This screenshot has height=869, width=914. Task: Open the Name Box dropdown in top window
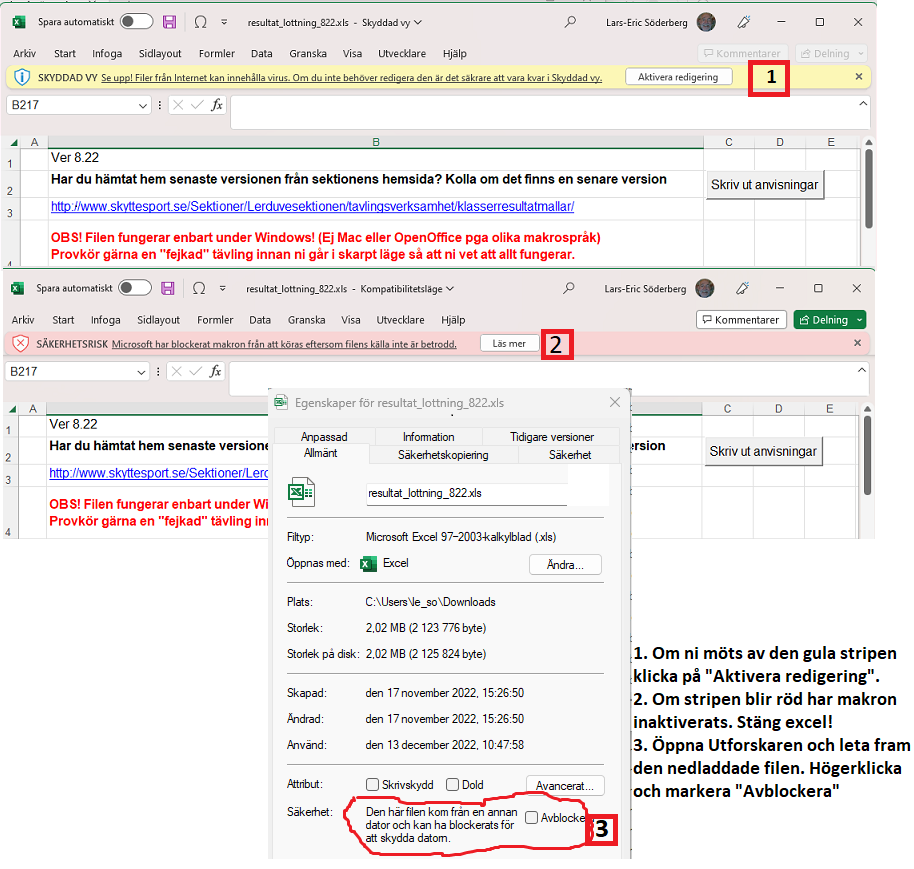(x=141, y=105)
